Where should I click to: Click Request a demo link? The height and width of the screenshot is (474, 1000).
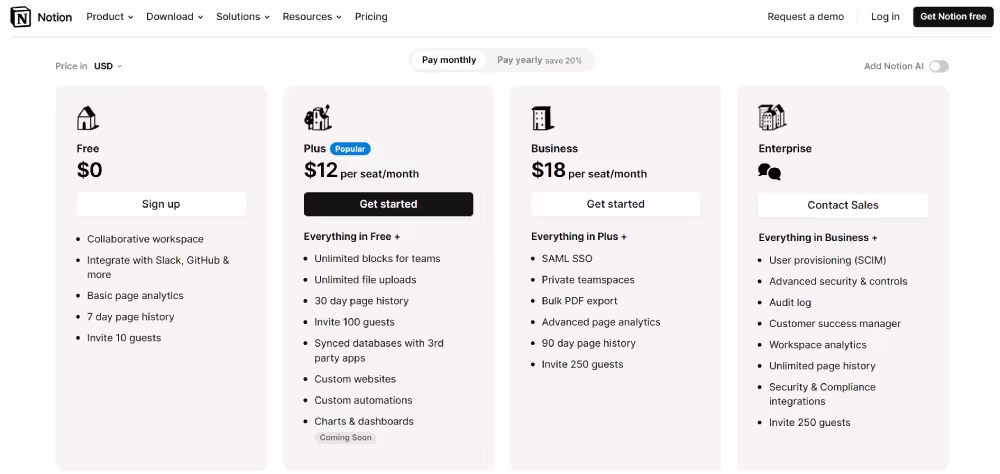tap(805, 17)
